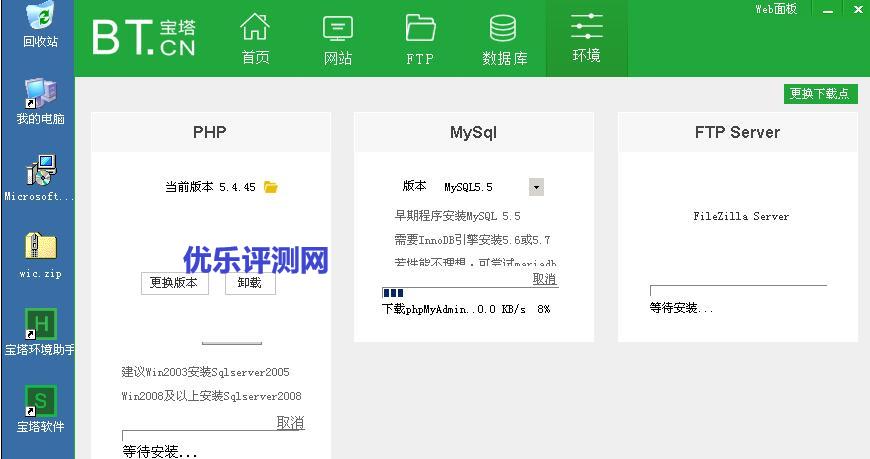Expand the MySQL5.5 version dropdown arrow
The height and width of the screenshot is (459, 870).
536,187
